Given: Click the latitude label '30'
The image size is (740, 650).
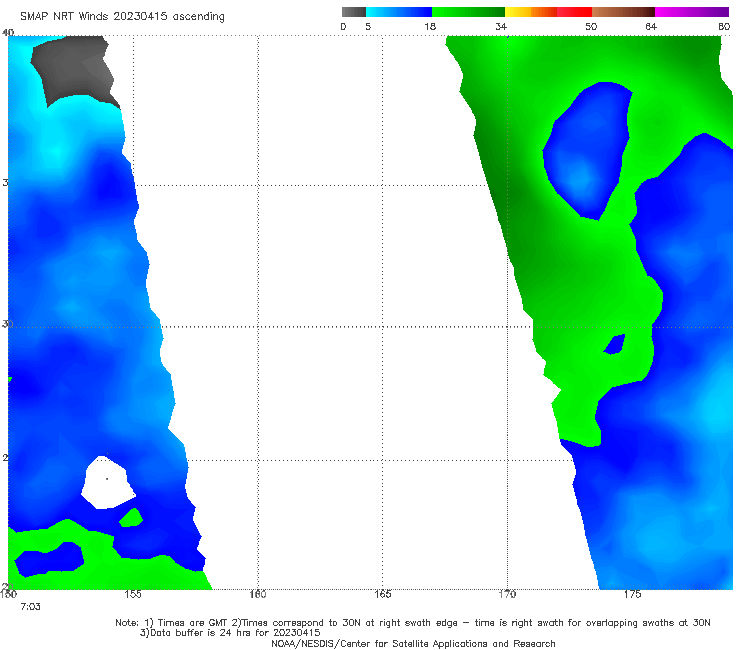Looking at the screenshot, I should [x=7, y=324].
